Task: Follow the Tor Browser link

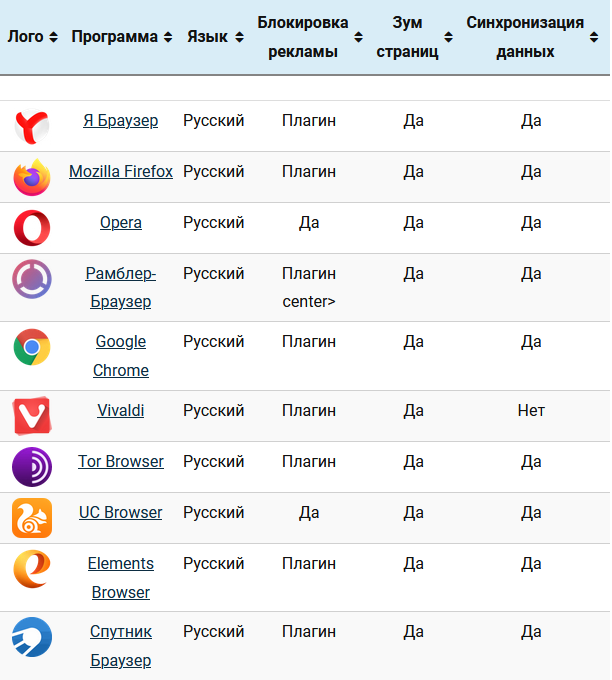Action: pos(121,461)
